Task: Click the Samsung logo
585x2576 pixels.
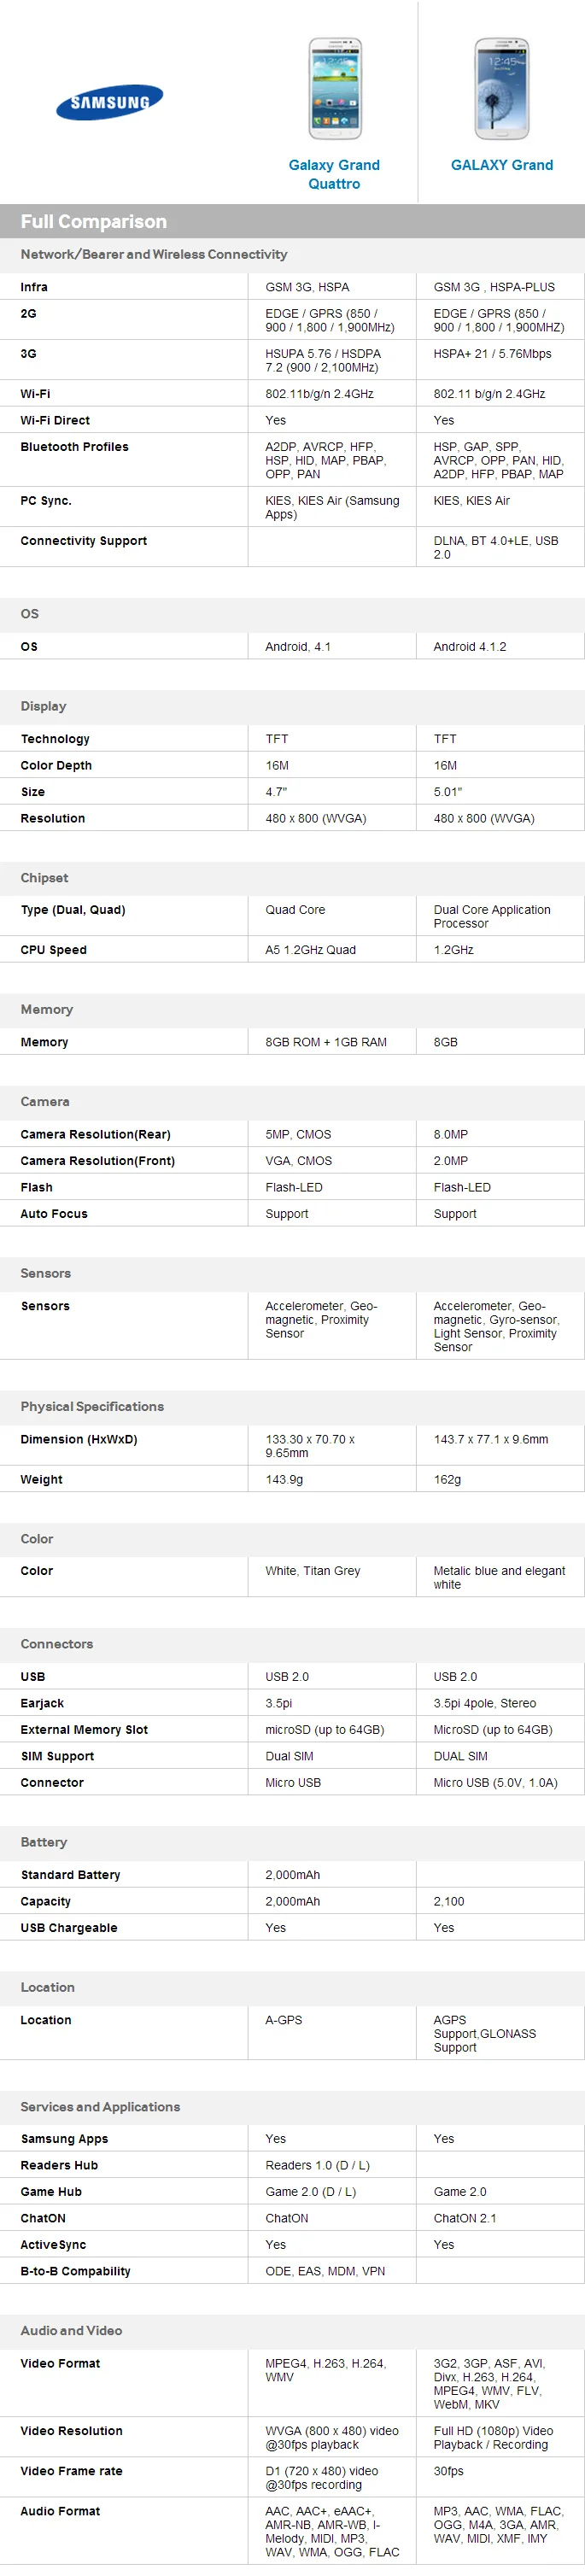Action: coord(110,101)
